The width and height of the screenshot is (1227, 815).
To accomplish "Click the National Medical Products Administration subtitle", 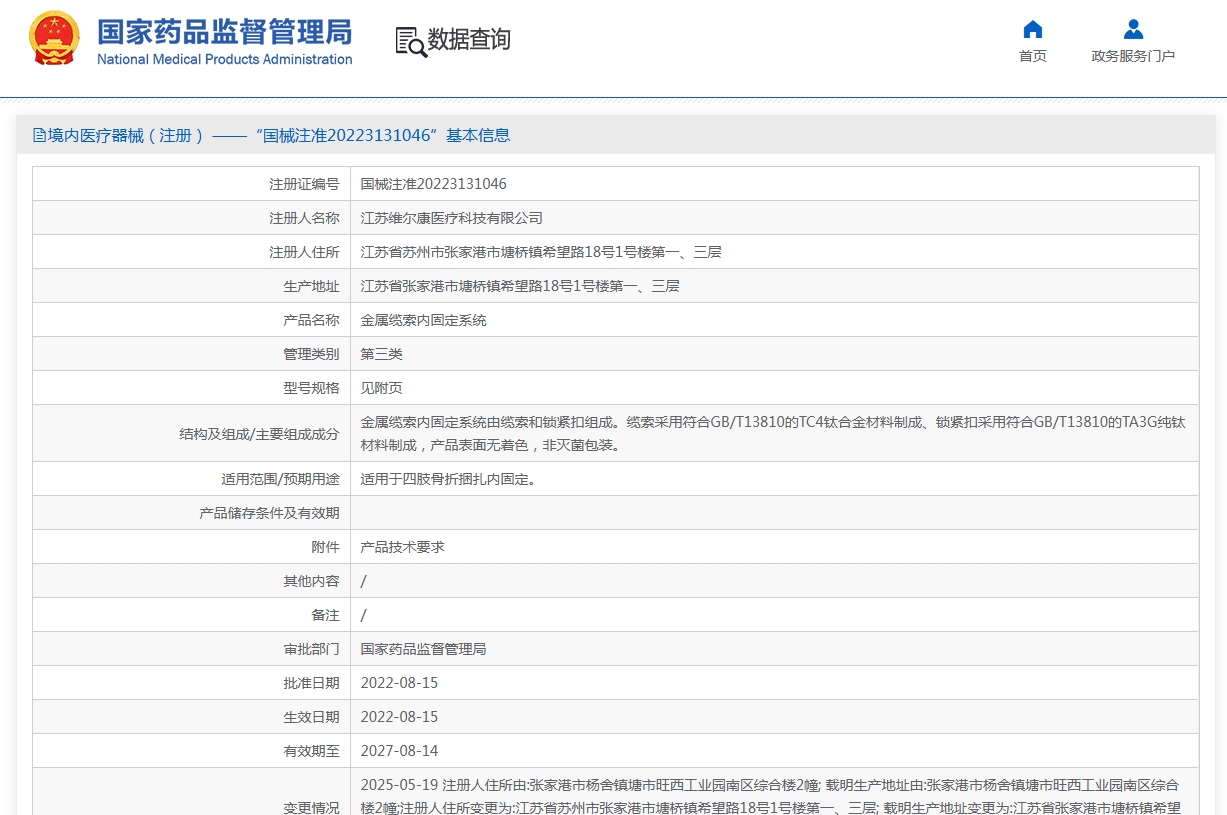I will (225, 59).
